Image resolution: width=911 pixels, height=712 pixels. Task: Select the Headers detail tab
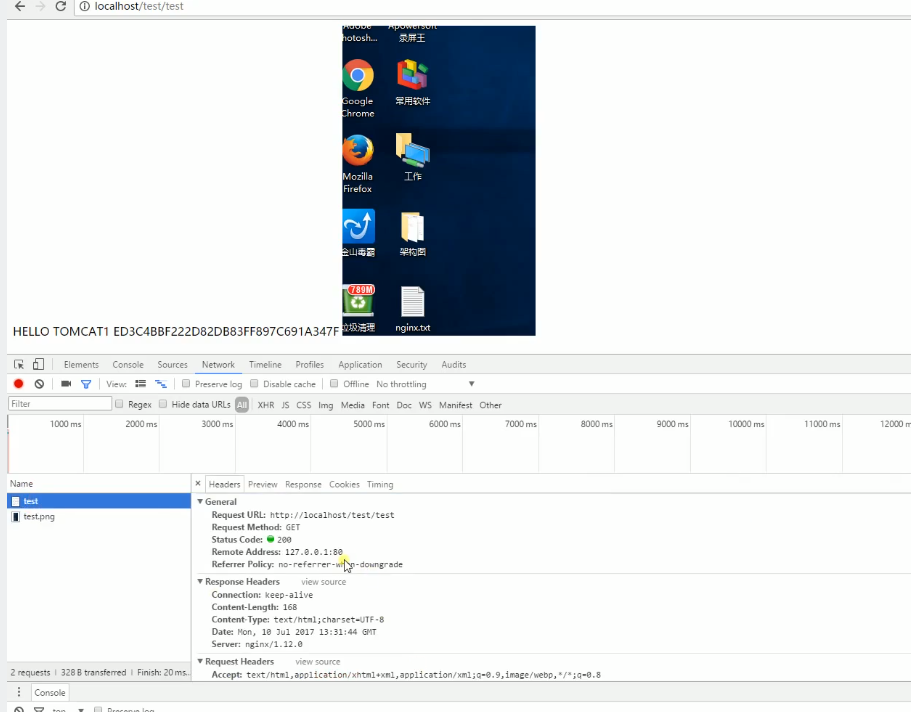[224, 484]
